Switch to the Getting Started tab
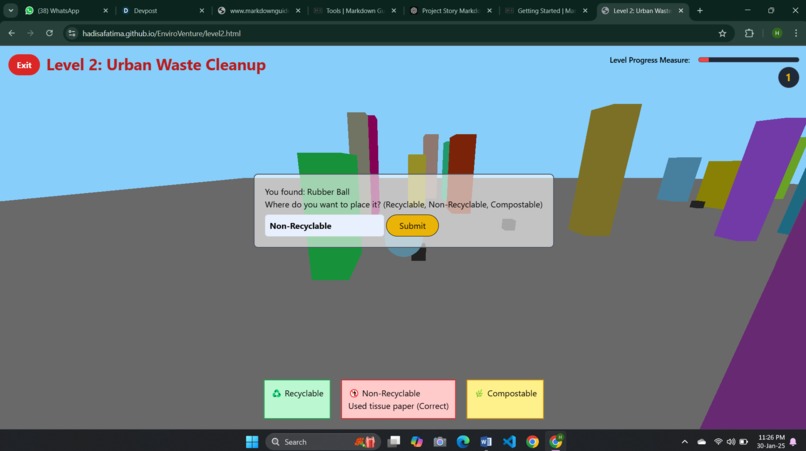 546,10
